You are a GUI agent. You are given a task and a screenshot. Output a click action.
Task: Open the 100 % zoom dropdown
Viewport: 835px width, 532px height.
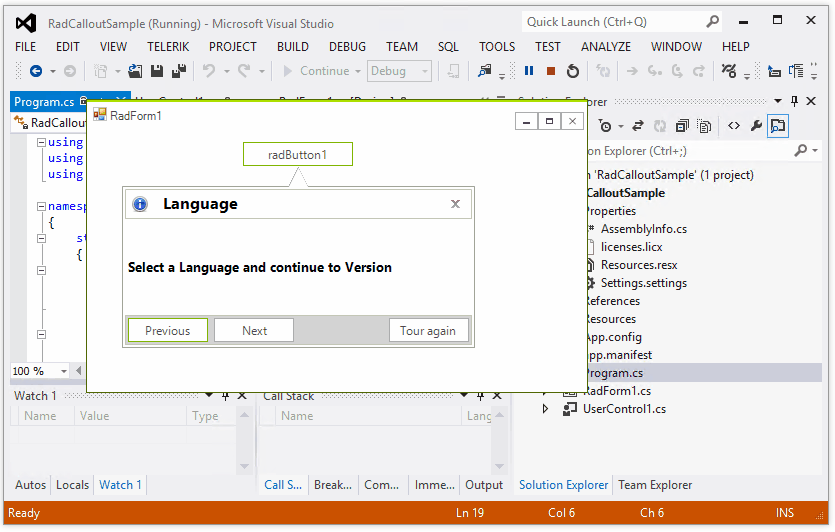coord(64,371)
